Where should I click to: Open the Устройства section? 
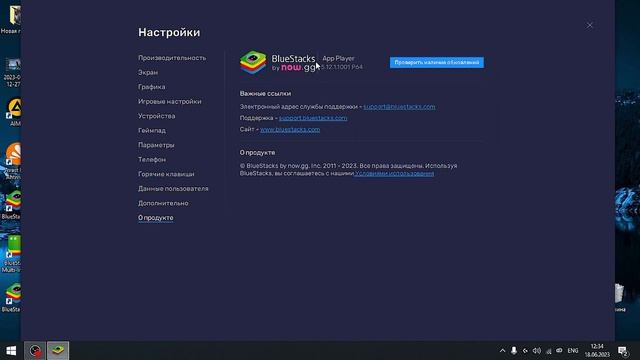pyautogui.click(x=156, y=116)
